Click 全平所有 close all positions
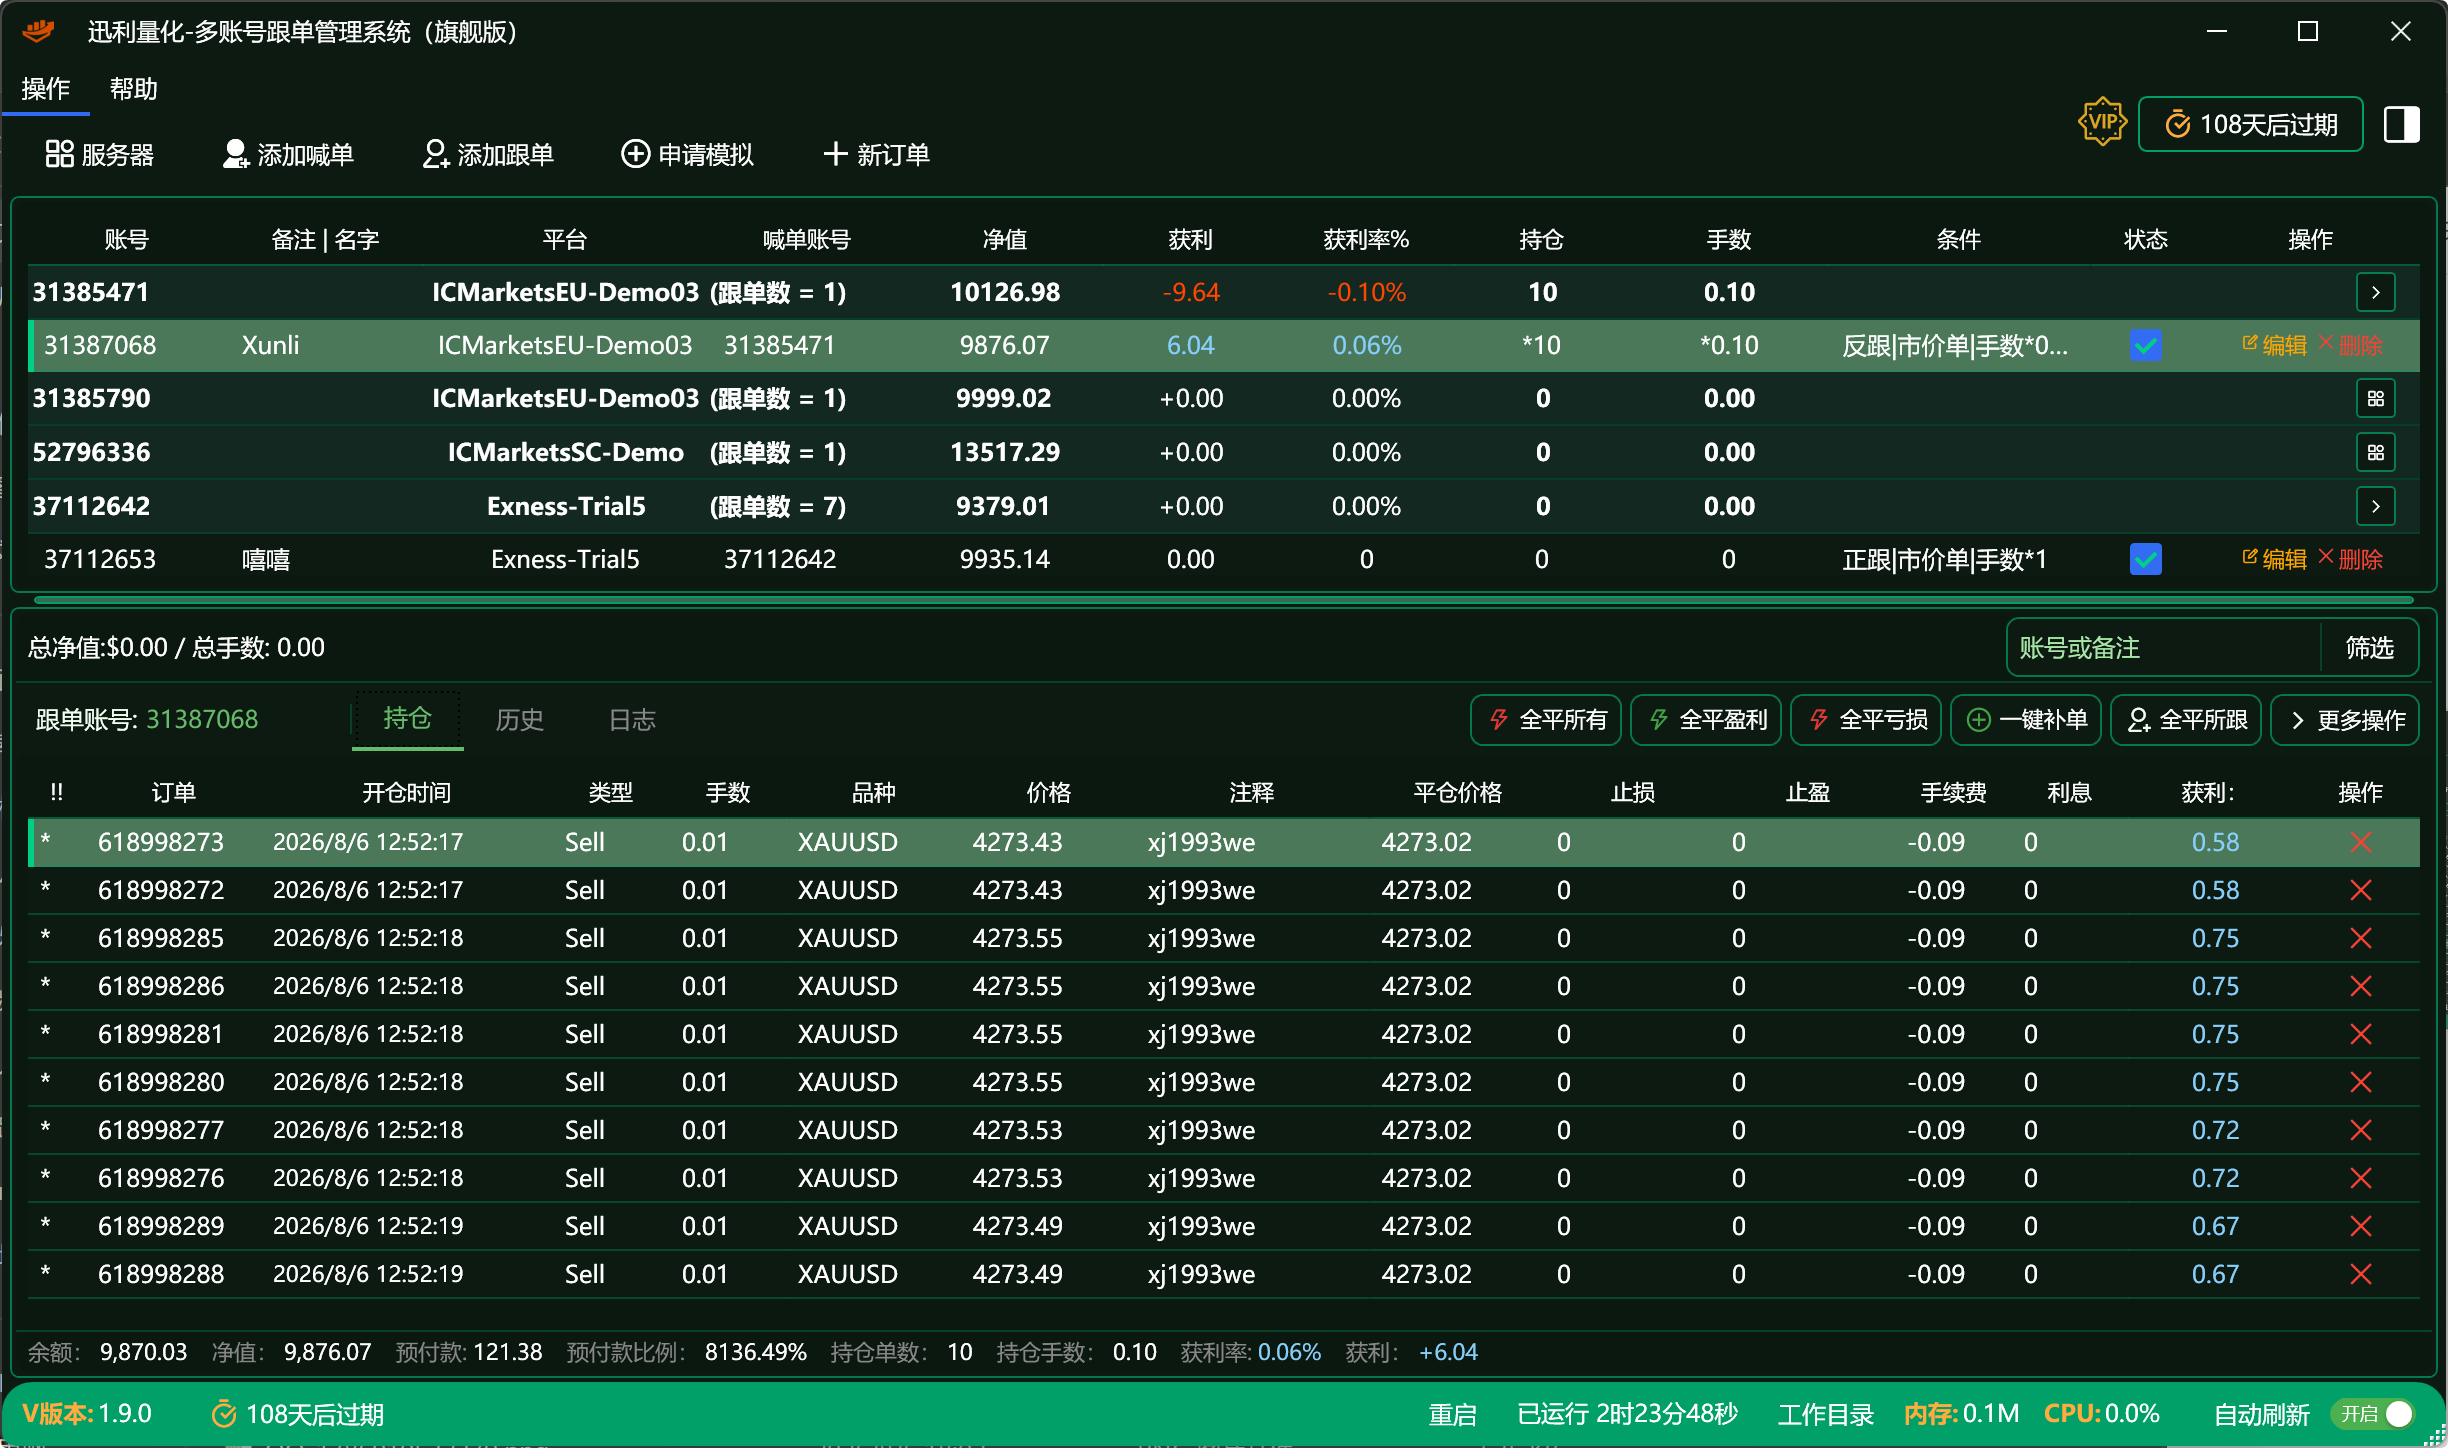2448x1448 pixels. tap(1546, 720)
